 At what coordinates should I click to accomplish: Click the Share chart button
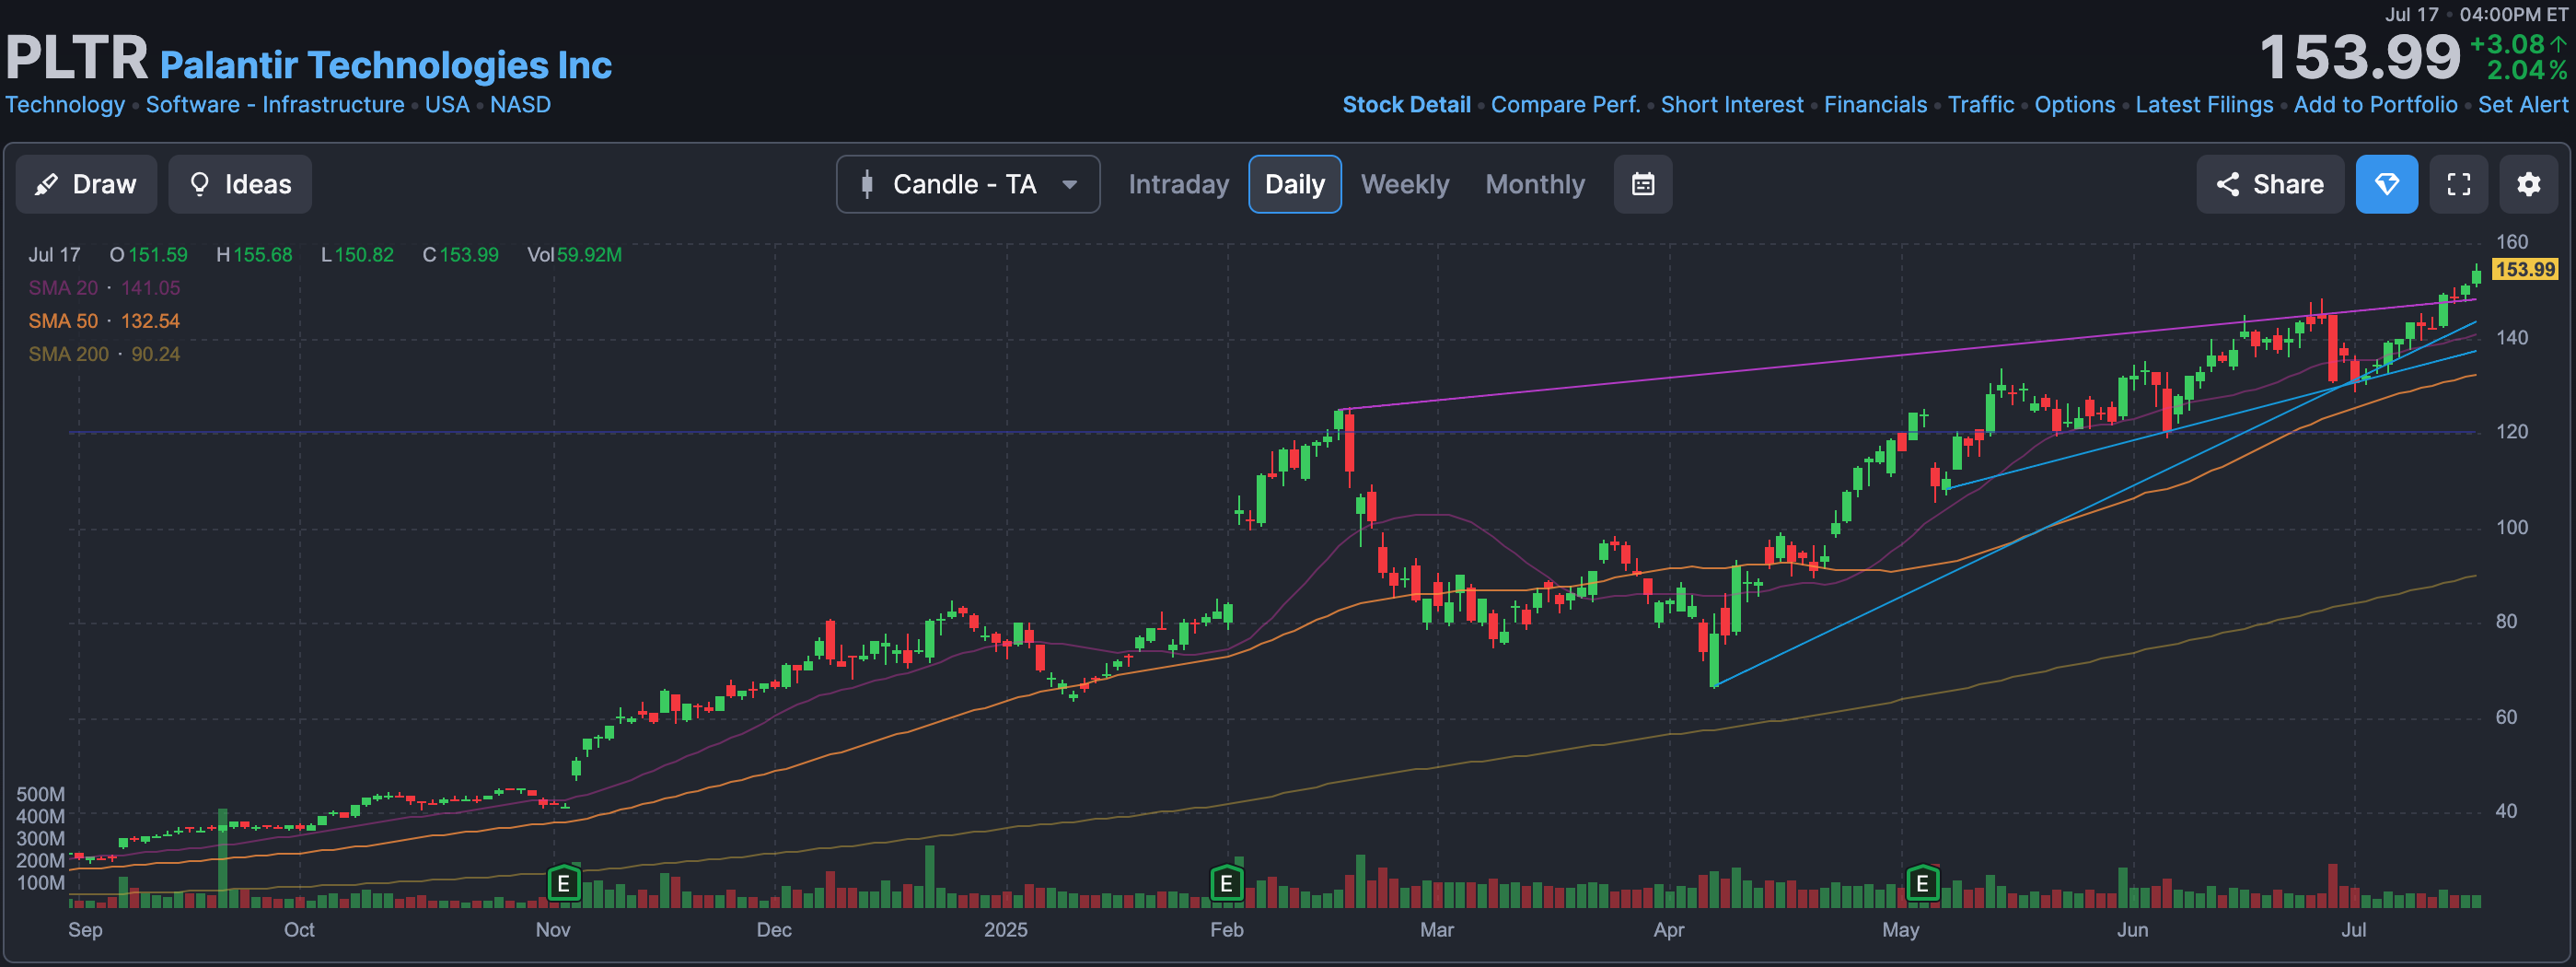[x=2270, y=184]
